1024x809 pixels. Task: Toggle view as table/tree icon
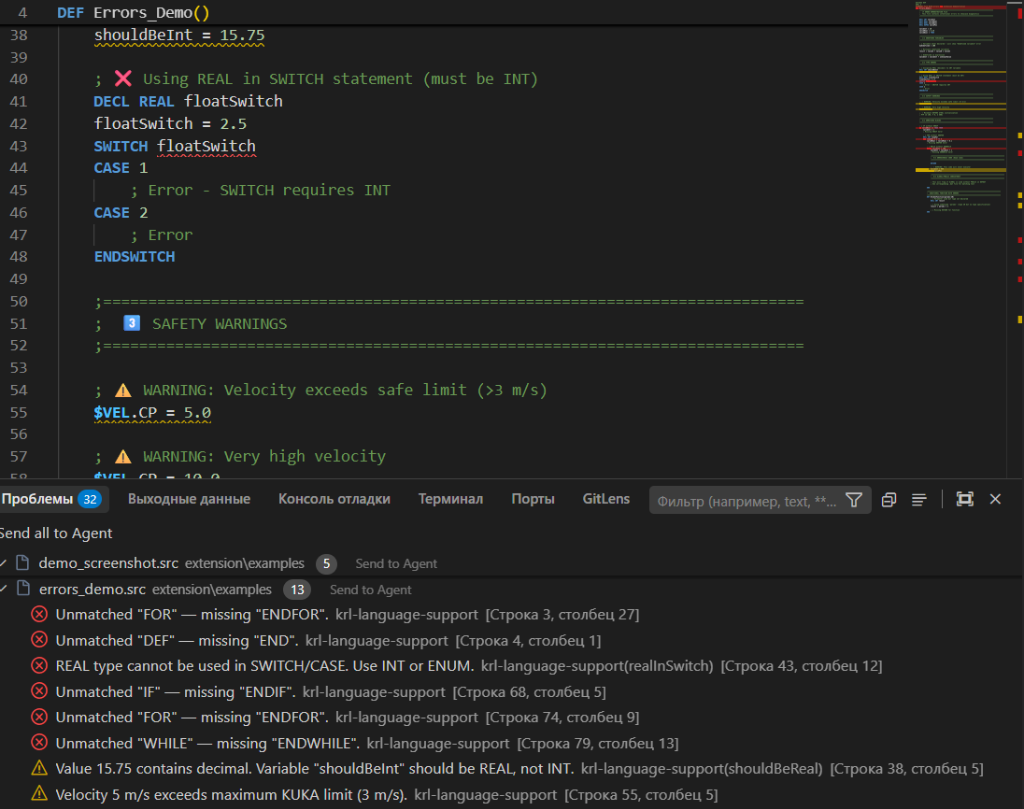[x=919, y=500]
